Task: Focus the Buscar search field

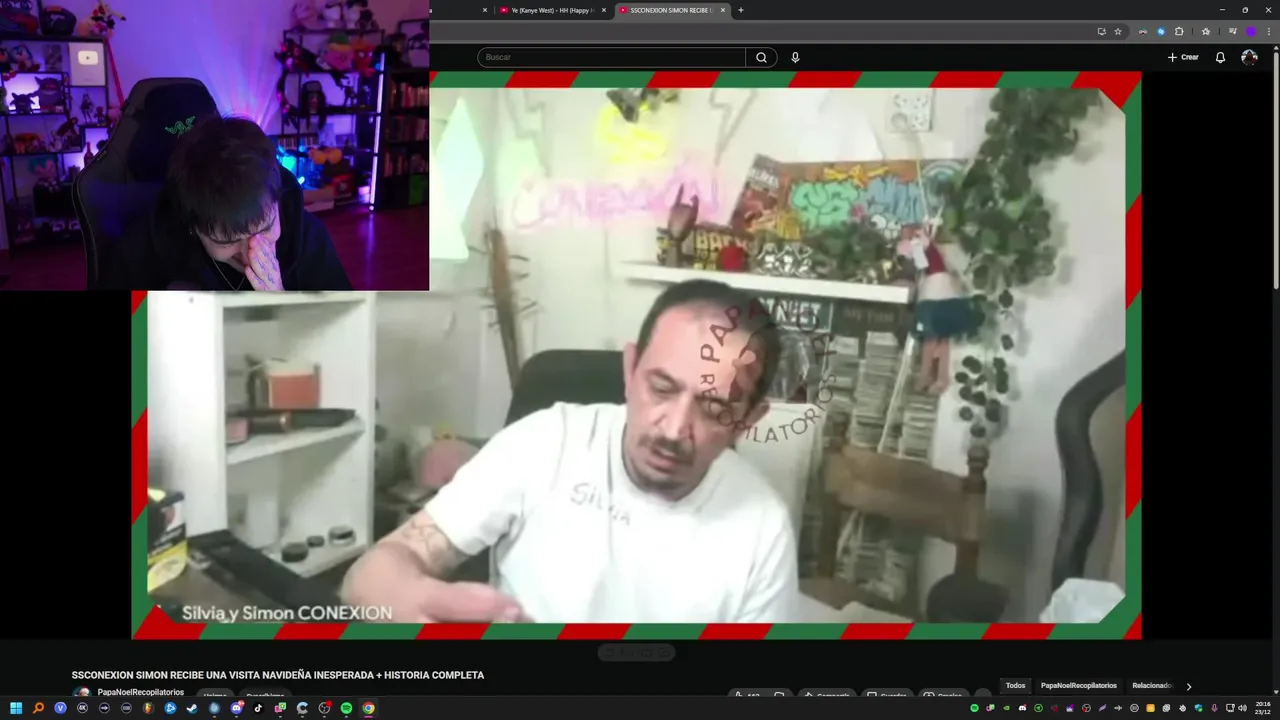Action: 611,57
